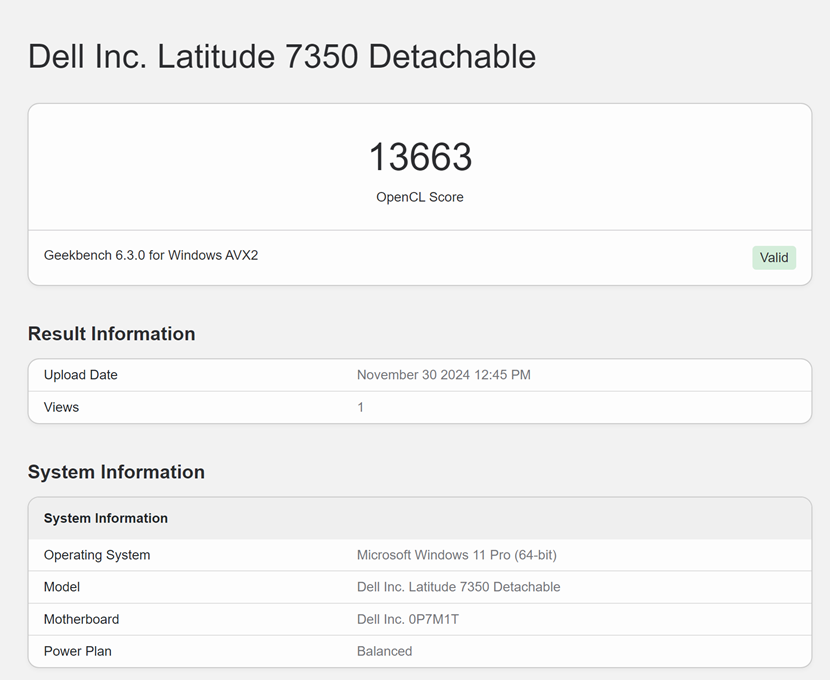Image resolution: width=830 pixels, height=680 pixels.
Task: Click the Microsoft Windows 11 Pro (64-bit) value
Action: click(x=457, y=555)
